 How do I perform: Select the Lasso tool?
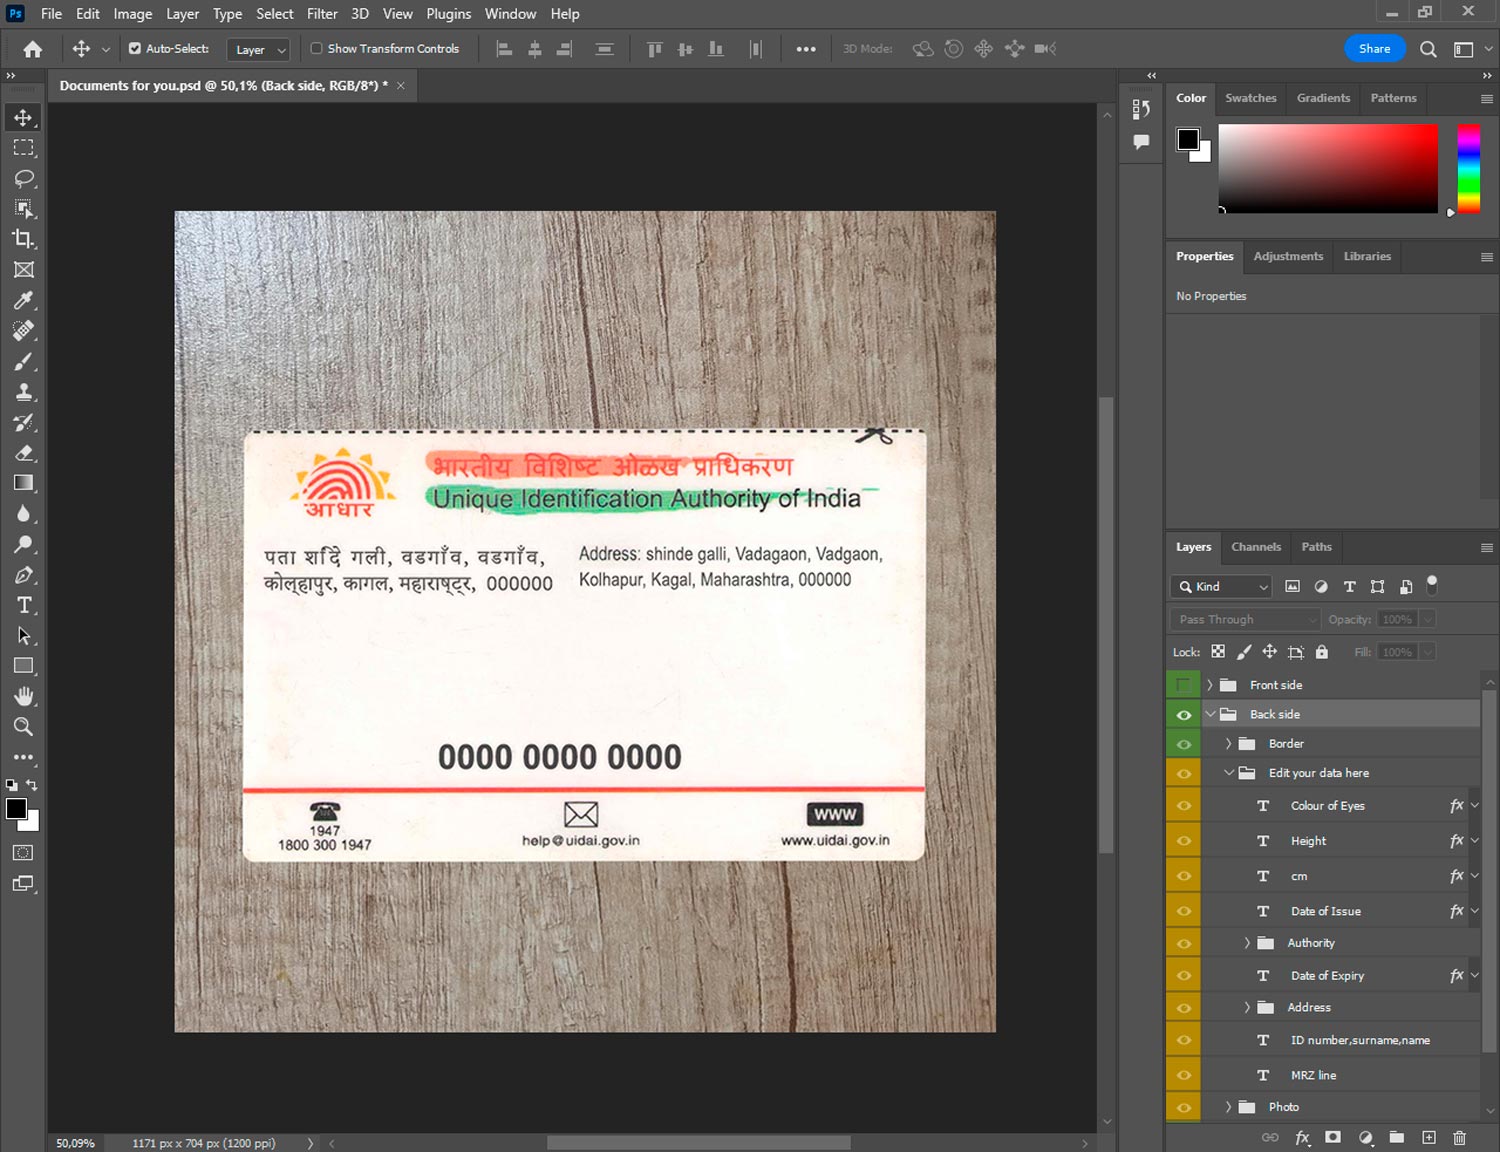pos(23,178)
